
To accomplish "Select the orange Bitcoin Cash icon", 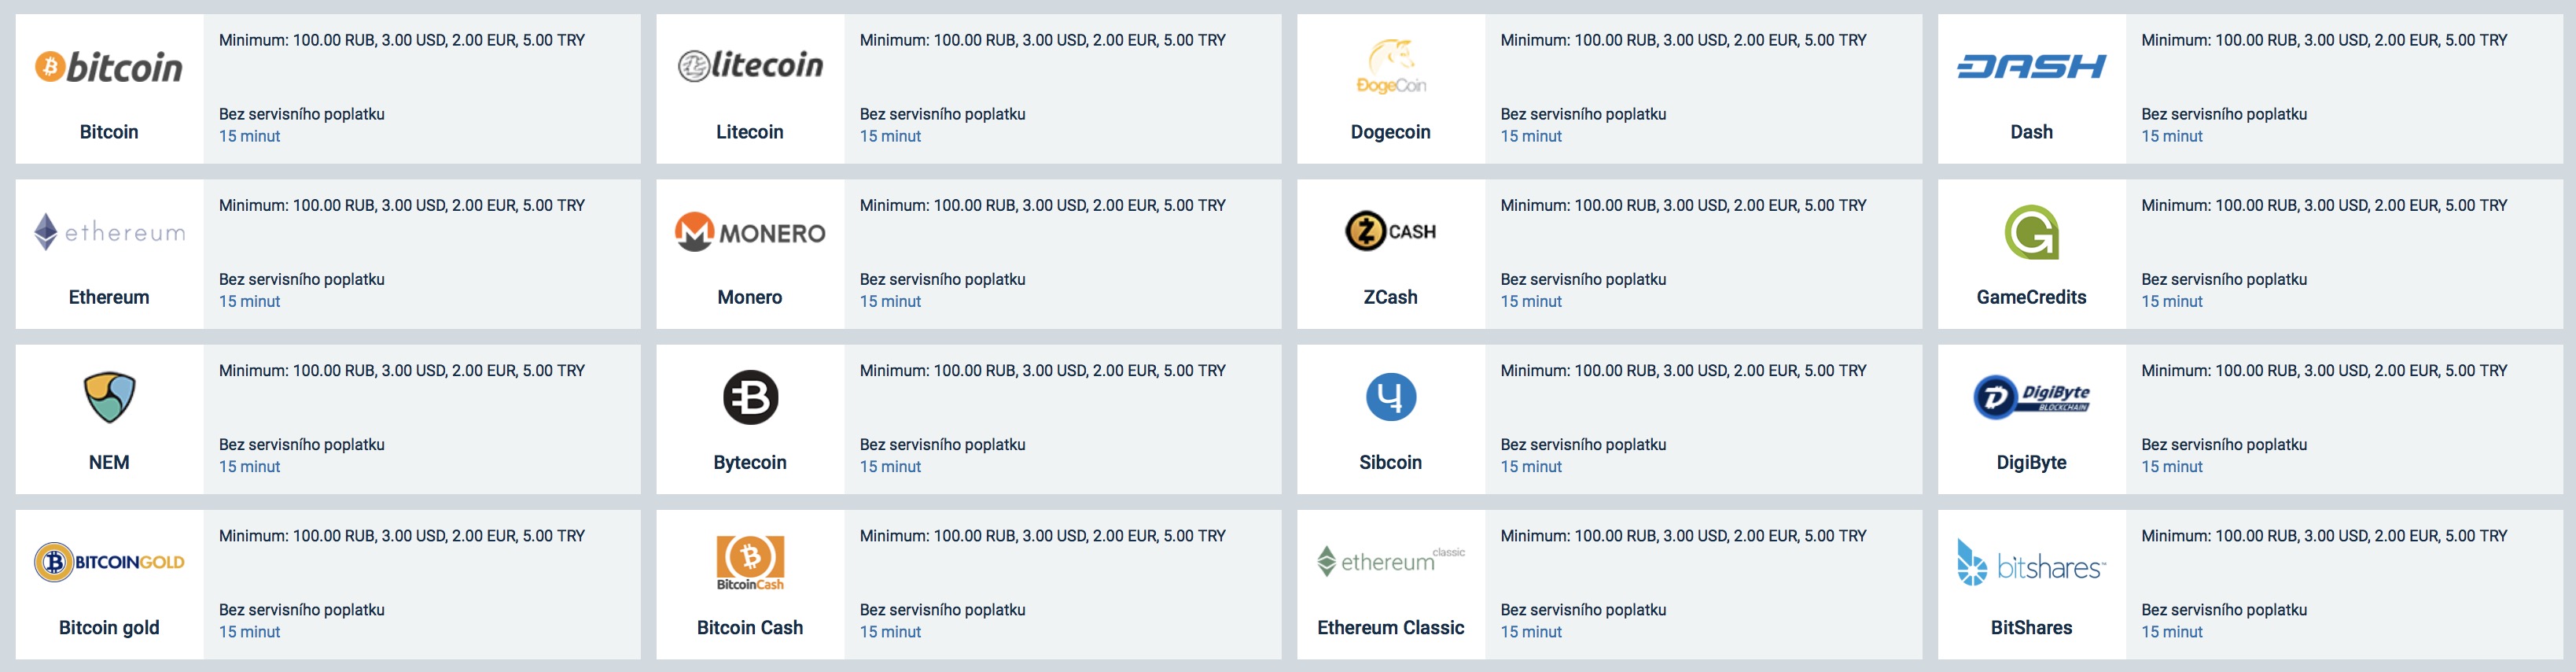I will click(x=750, y=562).
